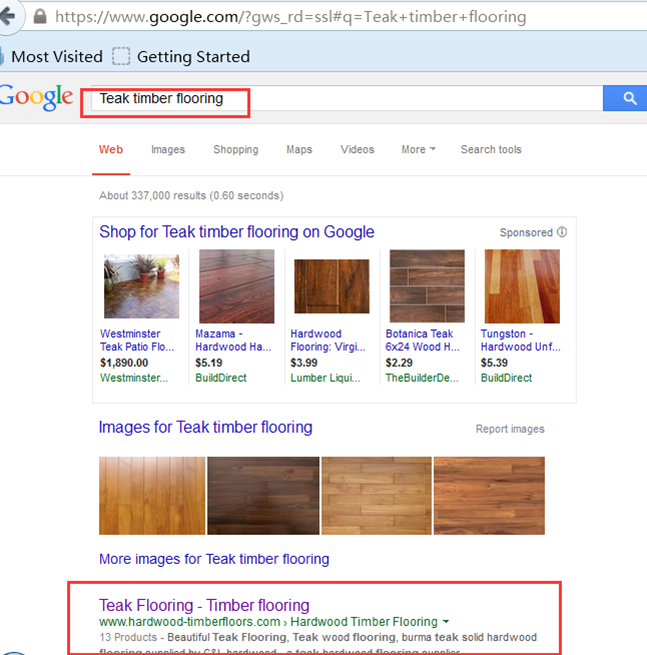Switch to the Videos tab
The width and height of the screenshot is (647, 655).
pyautogui.click(x=357, y=150)
